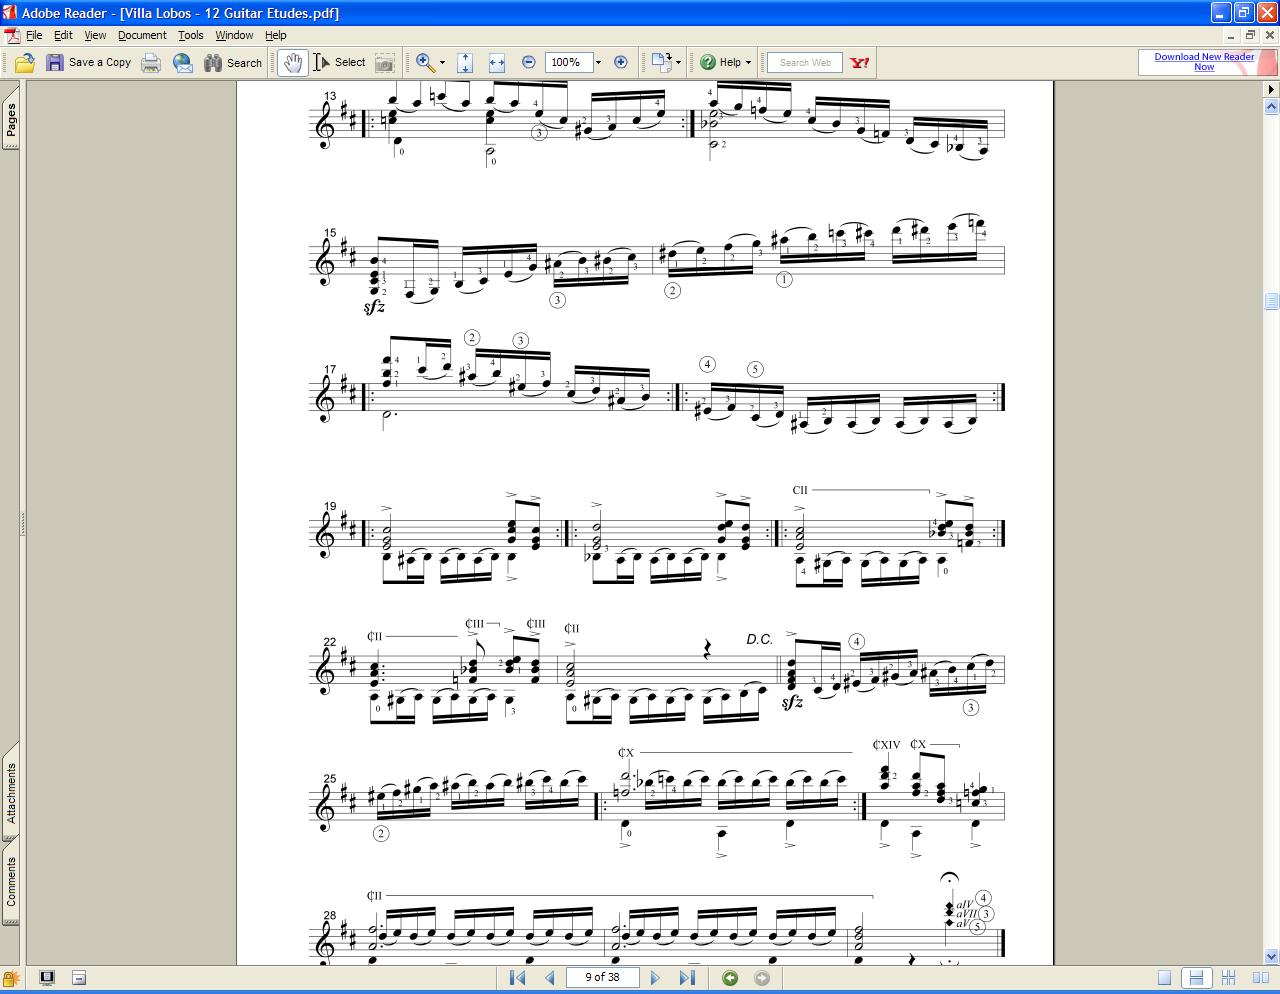The height and width of the screenshot is (994, 1280).
Task: Click the page number field 9 of 38
Action: click(x=602, y=977)
